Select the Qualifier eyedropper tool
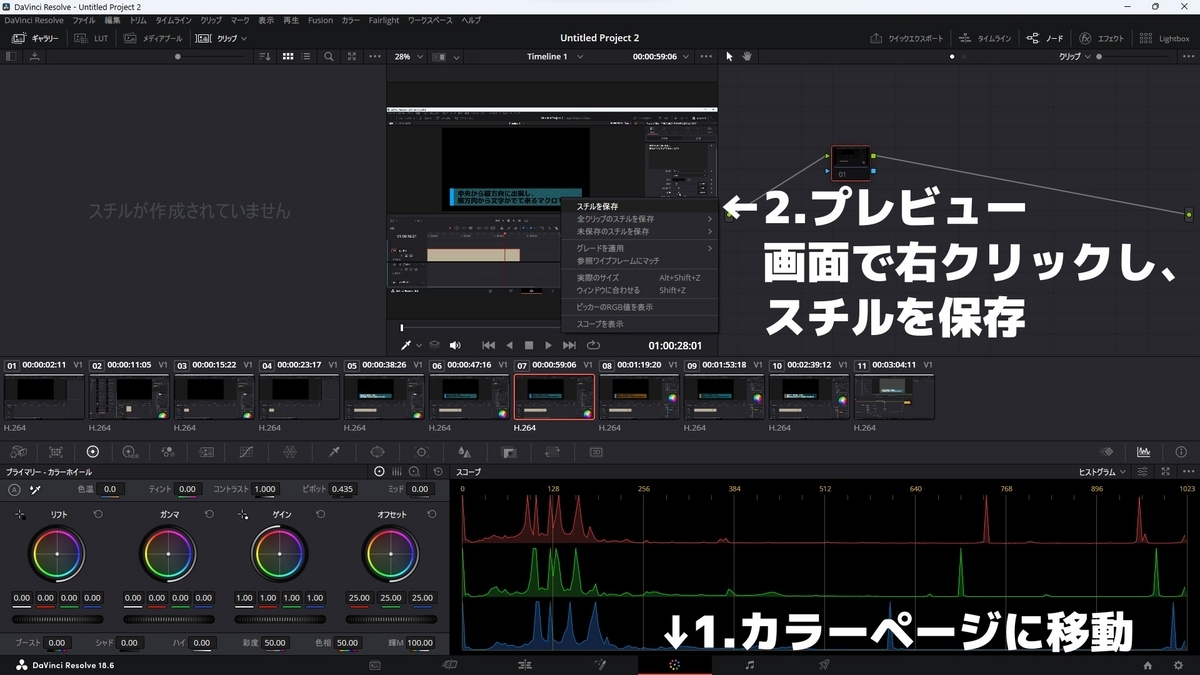The image size is (1200, 675). pyautogui.click(x=333, y=452)
